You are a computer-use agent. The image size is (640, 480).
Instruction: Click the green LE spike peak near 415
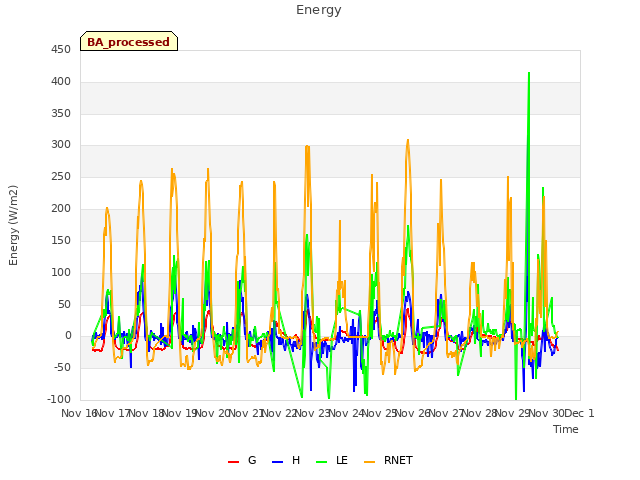[x=529, y=73]
